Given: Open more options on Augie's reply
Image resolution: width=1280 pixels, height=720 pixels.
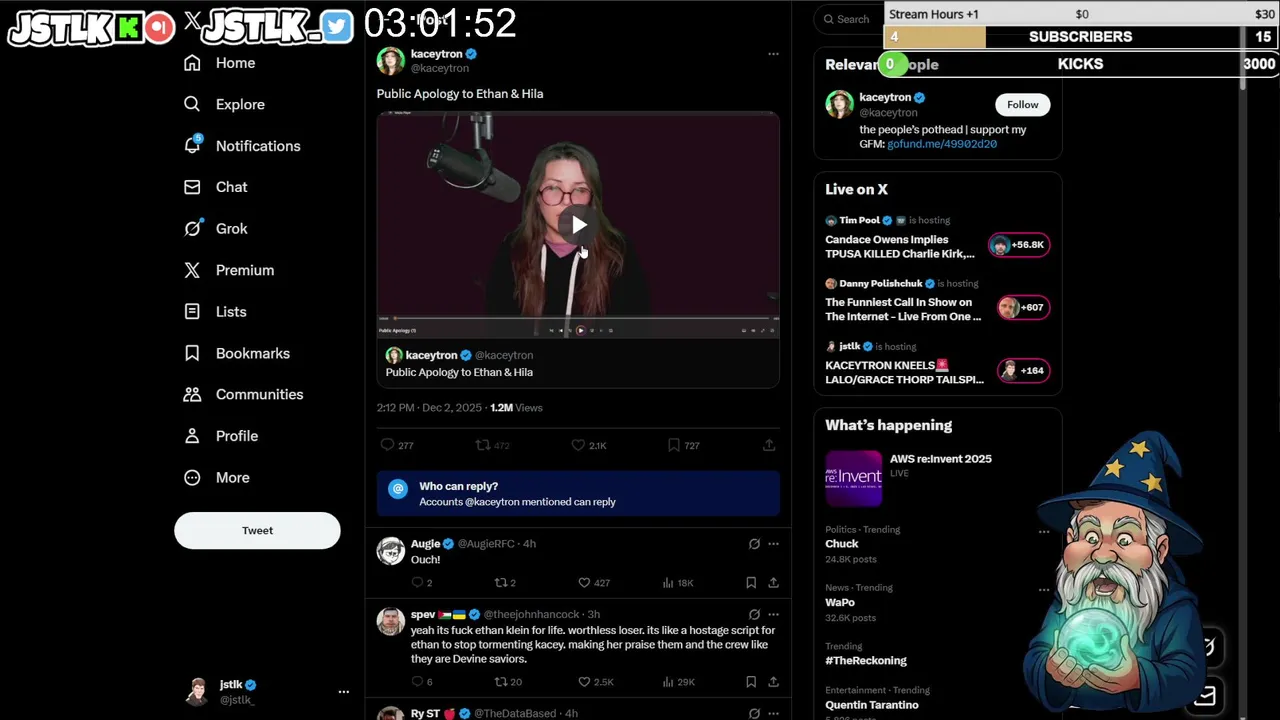Looking at the screenshot, I should point(773,544).
